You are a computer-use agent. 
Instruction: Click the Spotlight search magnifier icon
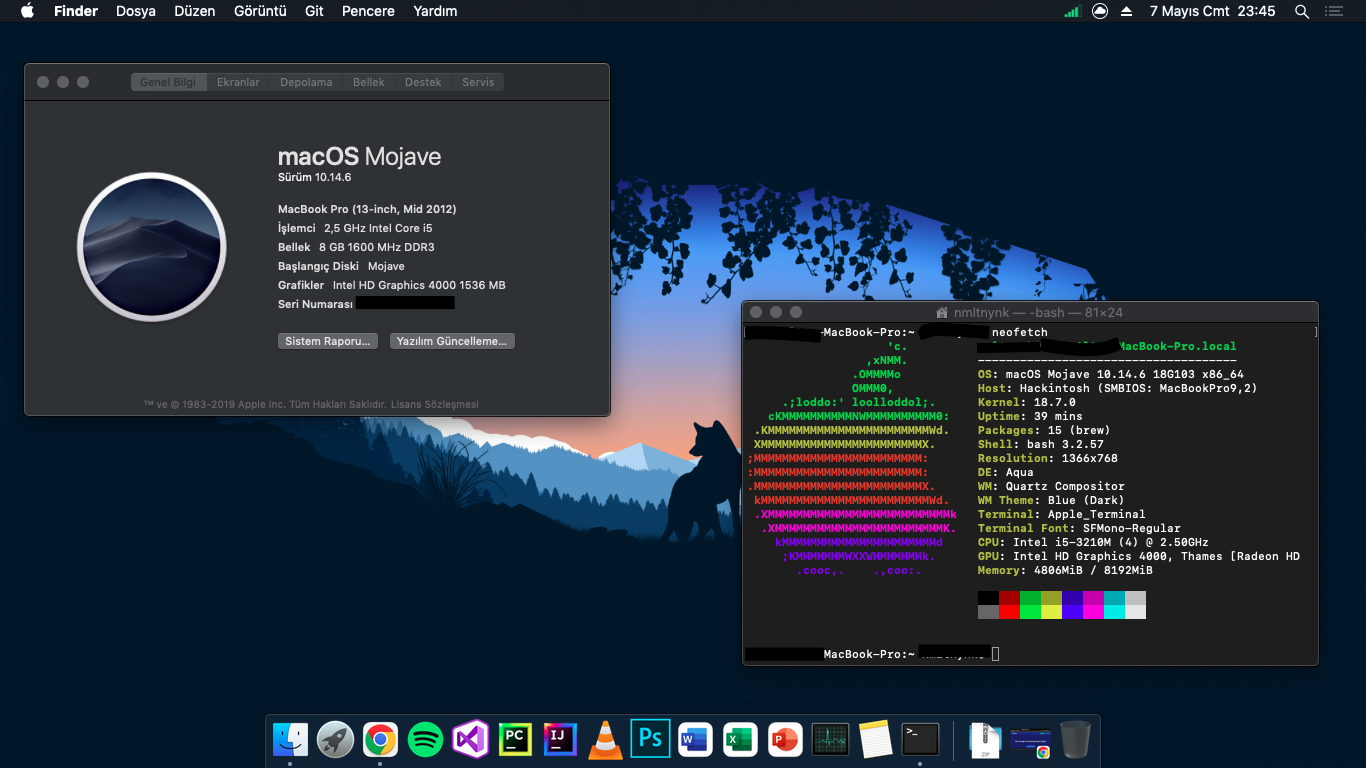pos(1302,11)
